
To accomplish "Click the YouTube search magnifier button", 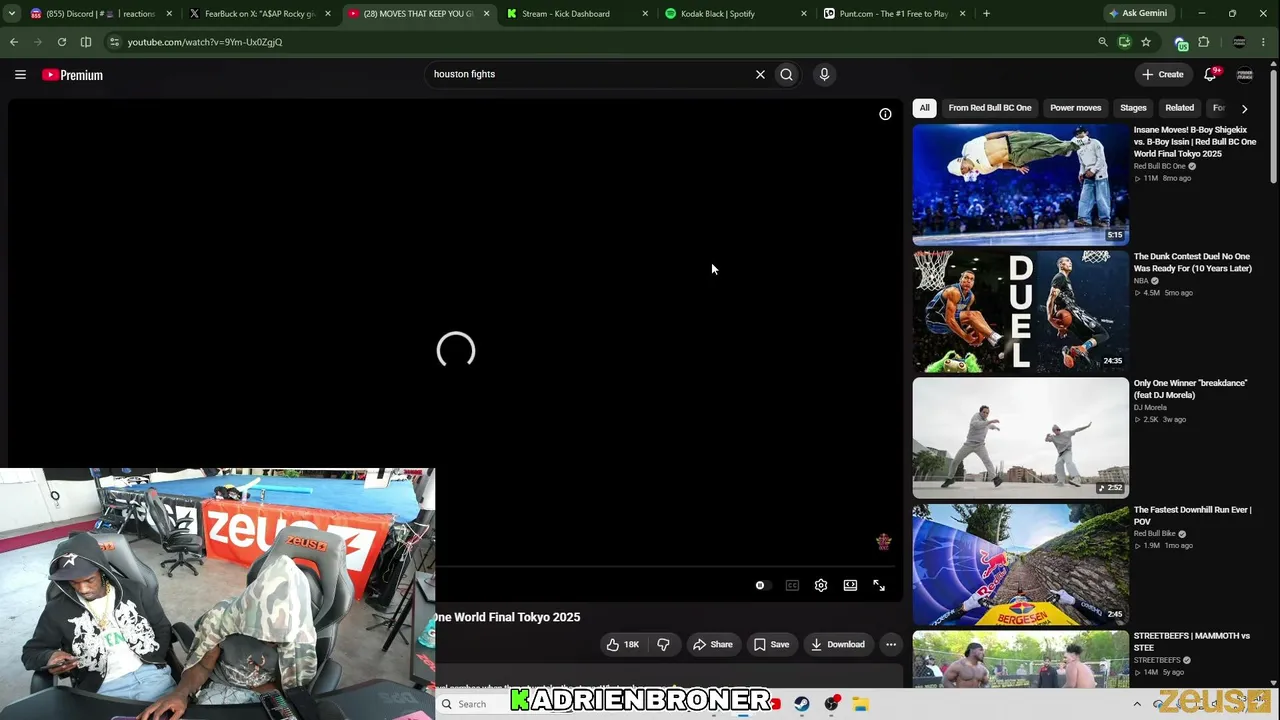I will tap(787, 74).
